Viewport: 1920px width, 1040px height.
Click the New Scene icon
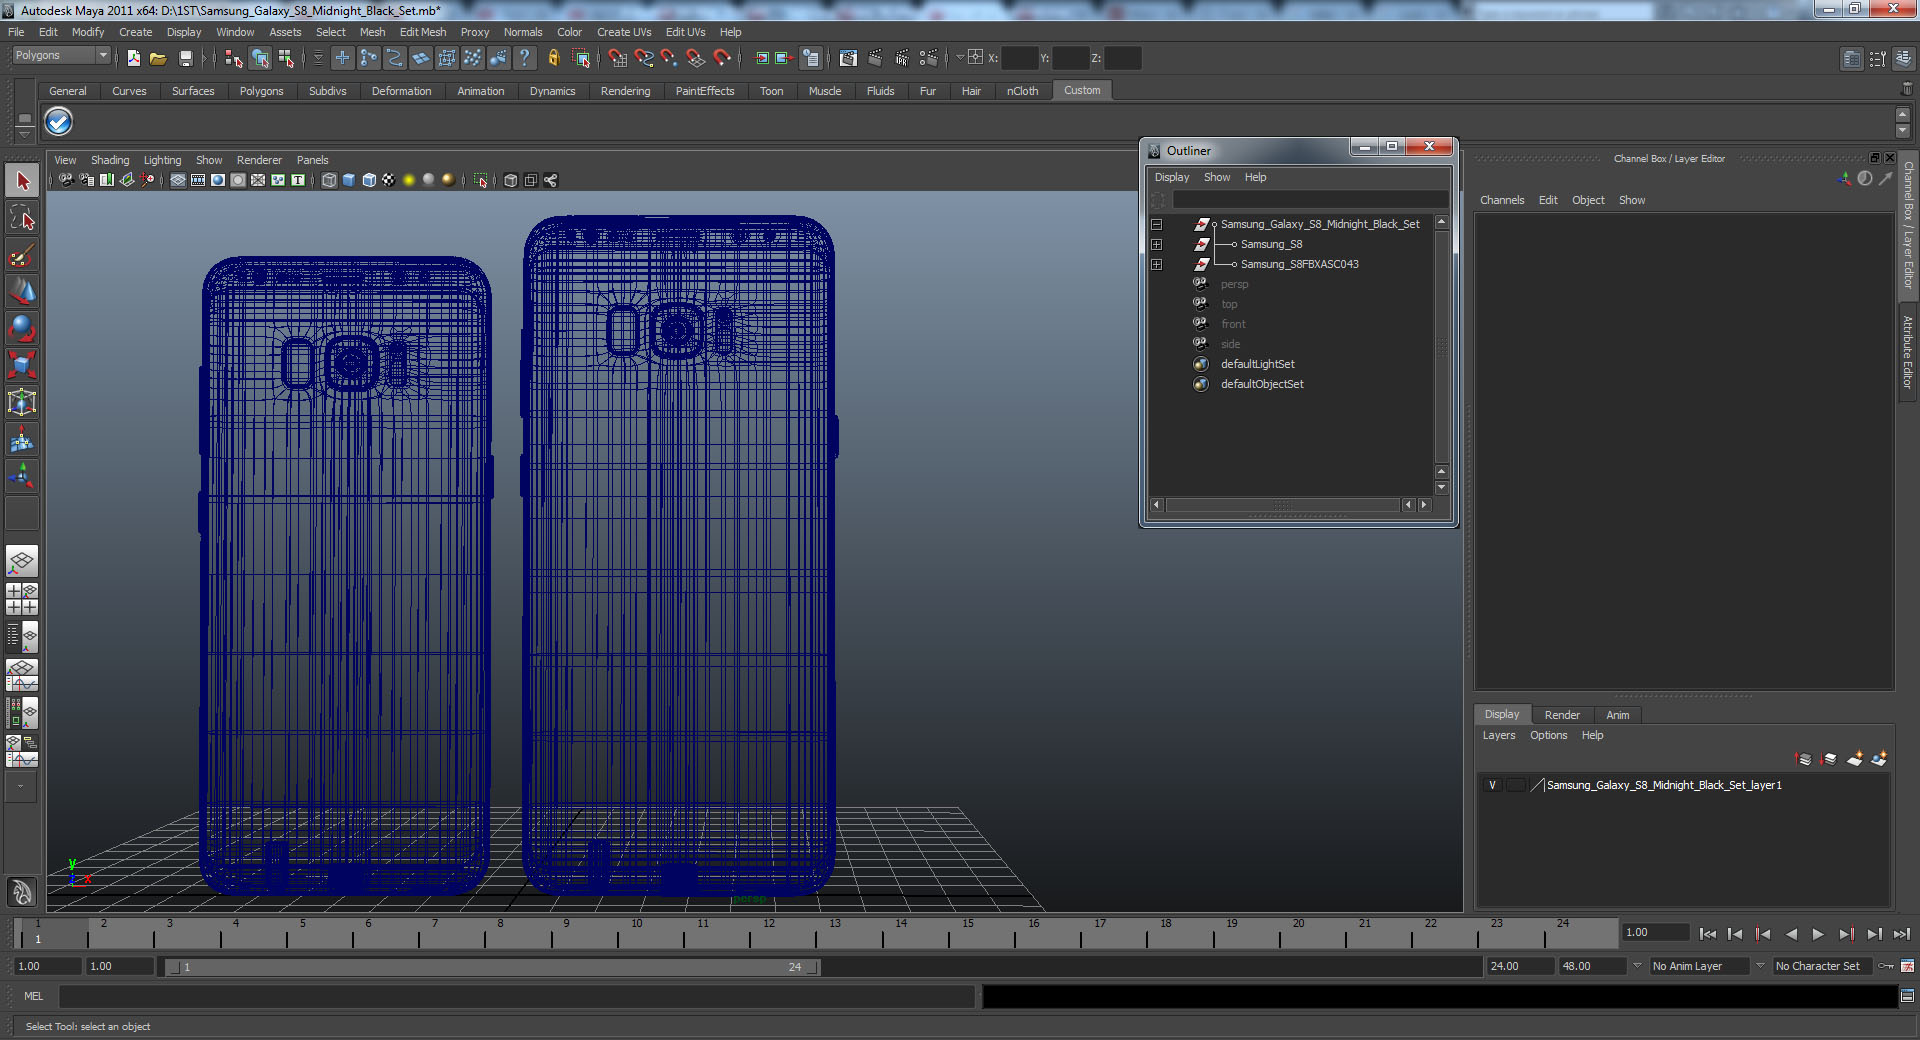pos(133,58)
